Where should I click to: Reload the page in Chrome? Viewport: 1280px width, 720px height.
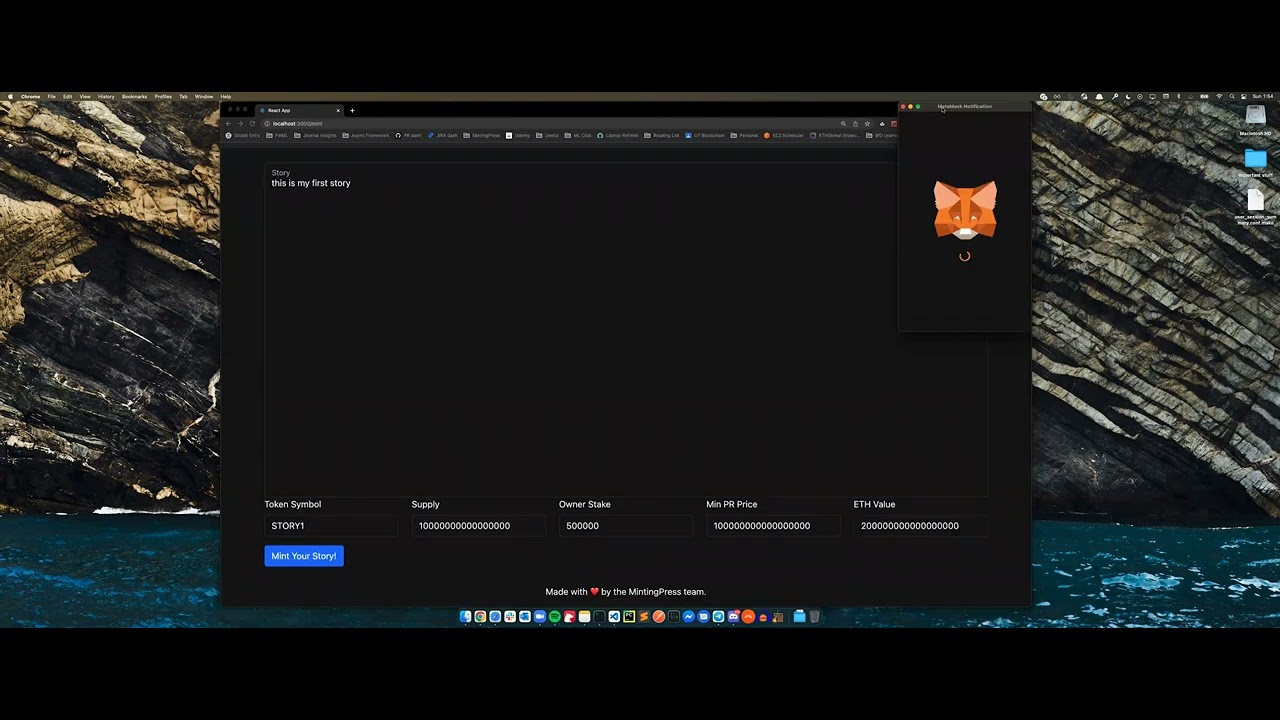tap(252, 123)
